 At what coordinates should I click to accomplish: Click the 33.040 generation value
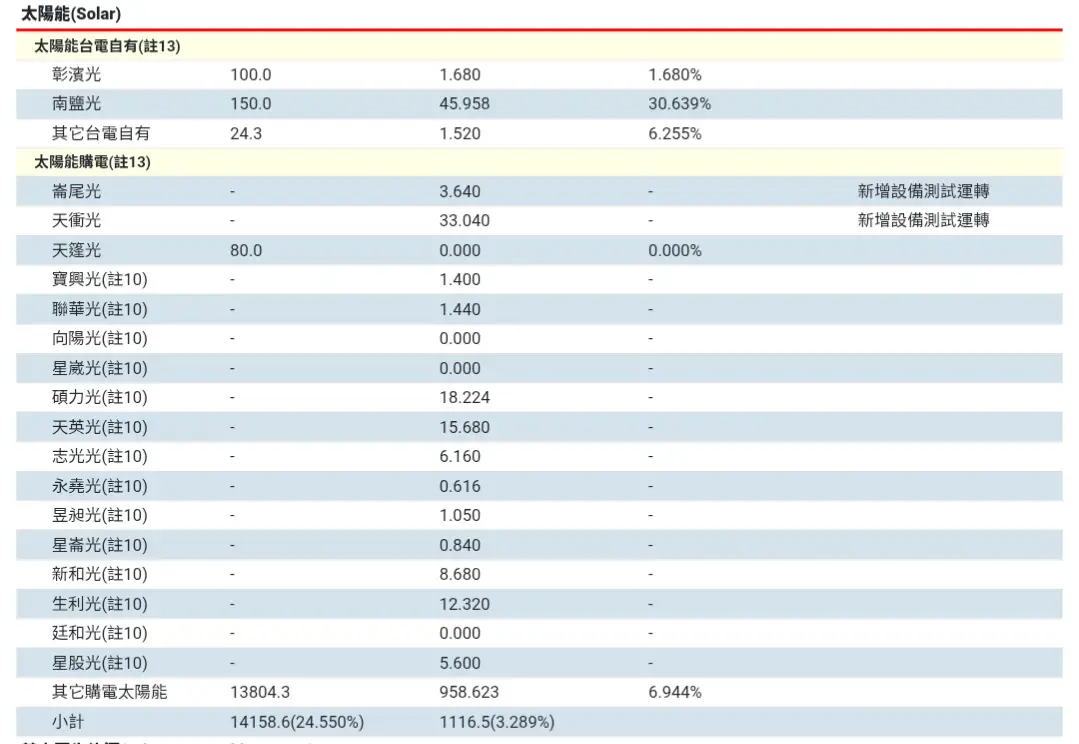click(x=464, y=221)
